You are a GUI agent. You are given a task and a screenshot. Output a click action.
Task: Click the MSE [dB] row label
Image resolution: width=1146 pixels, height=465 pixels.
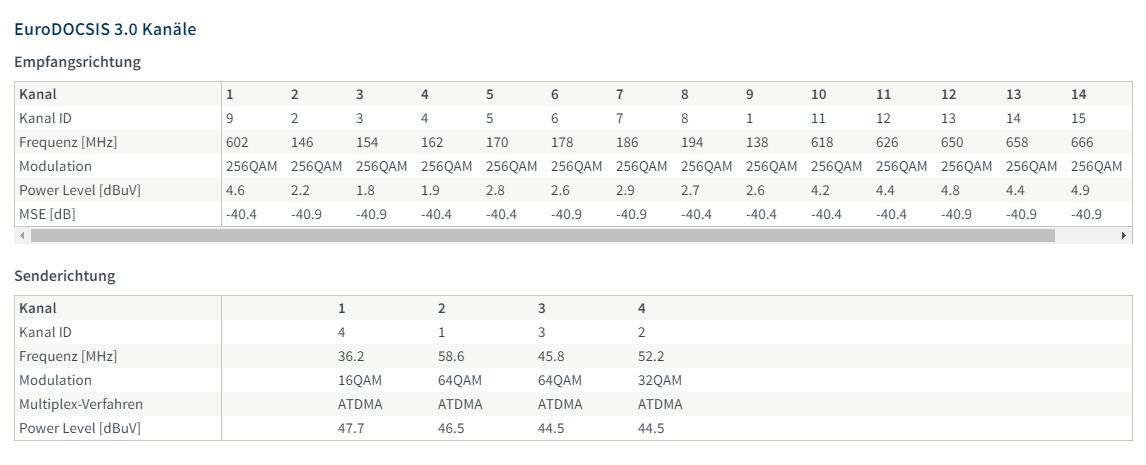(x=48, y=215)
